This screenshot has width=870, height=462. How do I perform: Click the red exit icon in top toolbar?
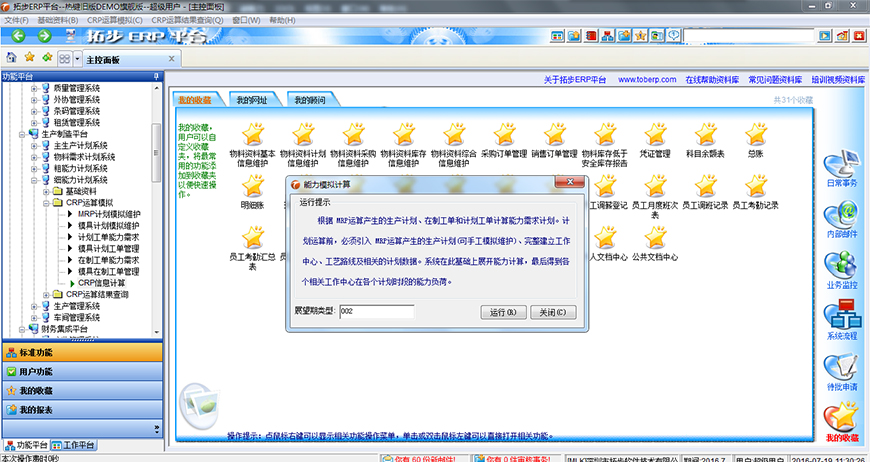point(858,37)
